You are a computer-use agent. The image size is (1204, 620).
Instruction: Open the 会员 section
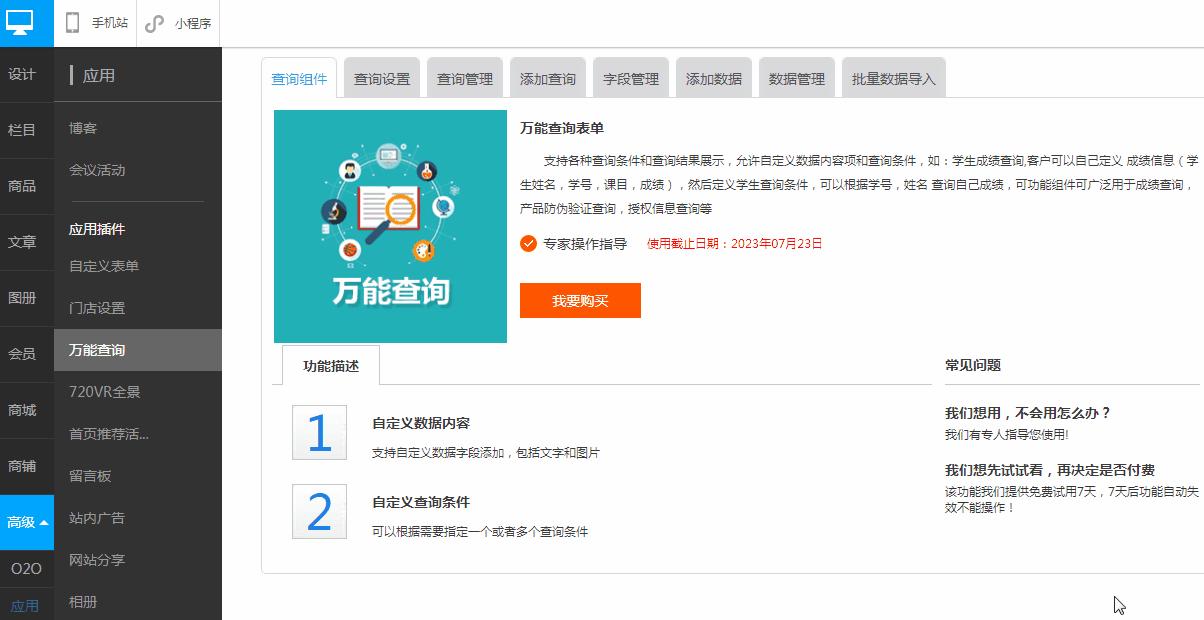tap(22, 354)
